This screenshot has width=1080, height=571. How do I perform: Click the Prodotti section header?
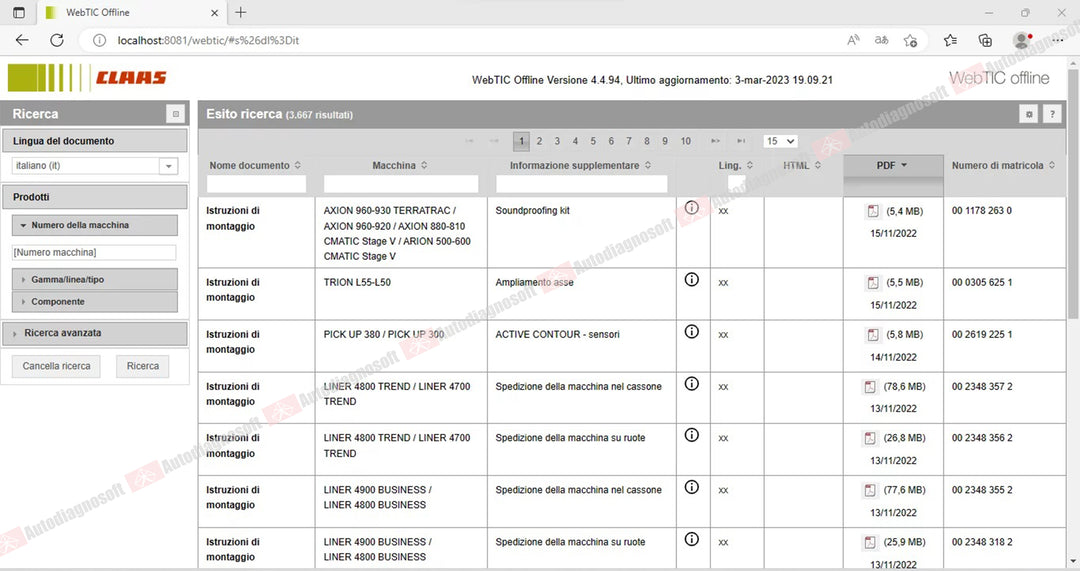94,197
